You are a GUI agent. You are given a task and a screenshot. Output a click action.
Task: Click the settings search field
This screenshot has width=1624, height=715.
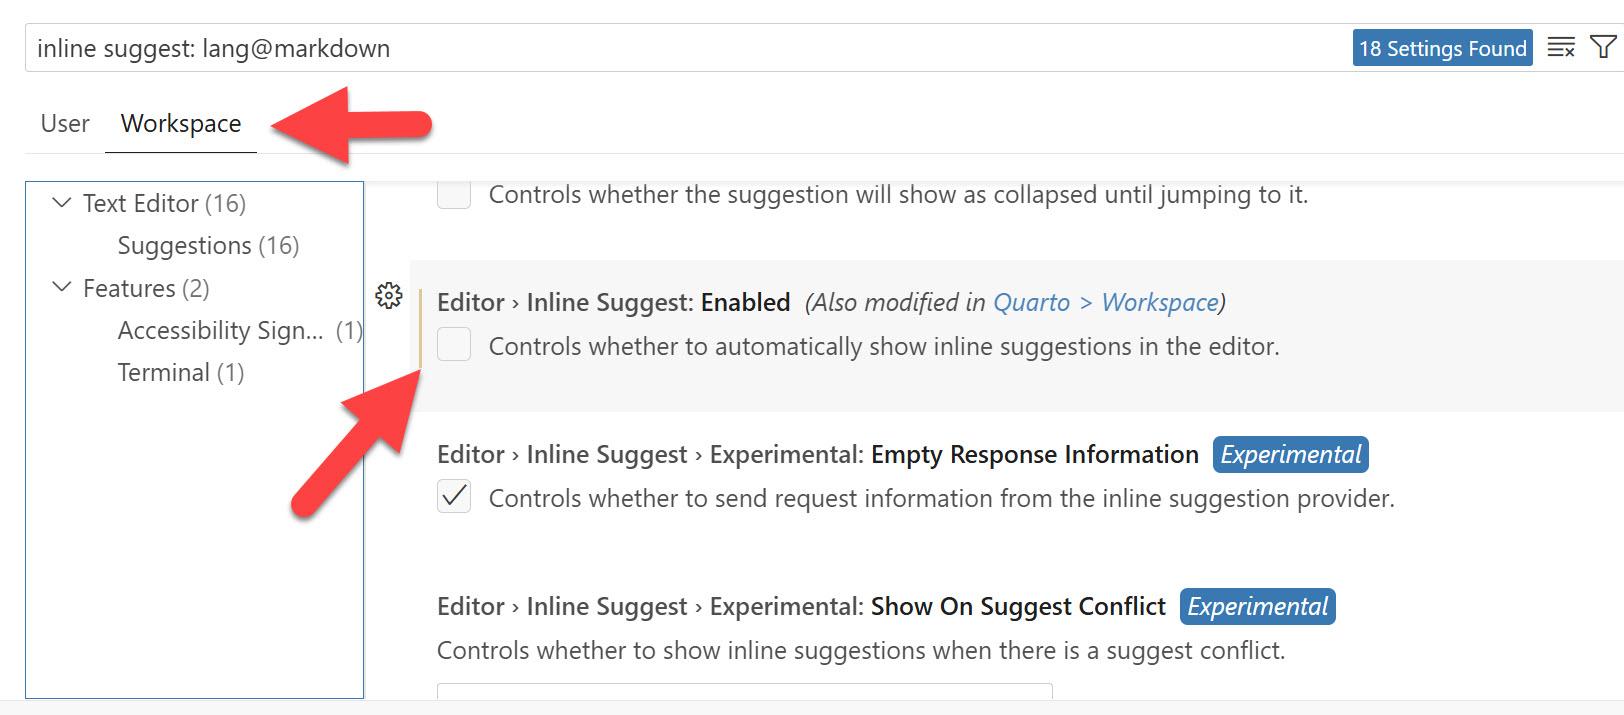pos(680,48)
